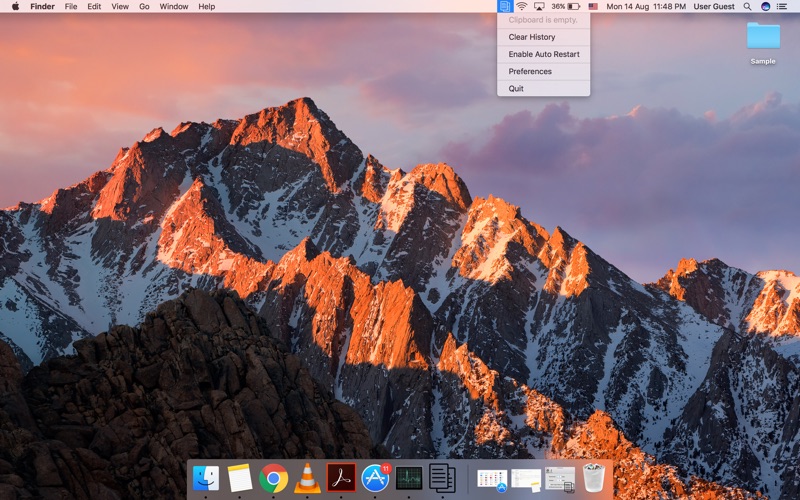Screen dimensions: 800x500
Task: Launch Siri from the menu bar
Action: (765, 6)
